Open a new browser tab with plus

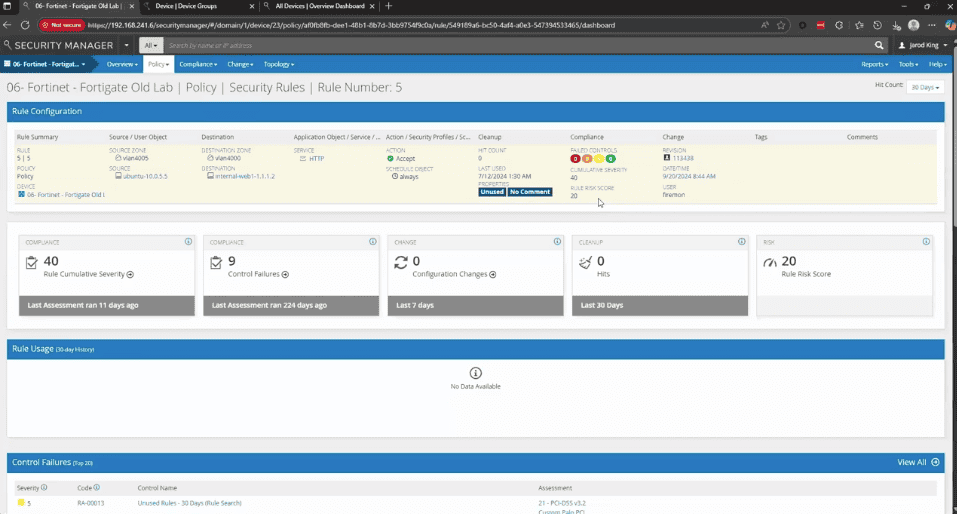coord(389,6)
